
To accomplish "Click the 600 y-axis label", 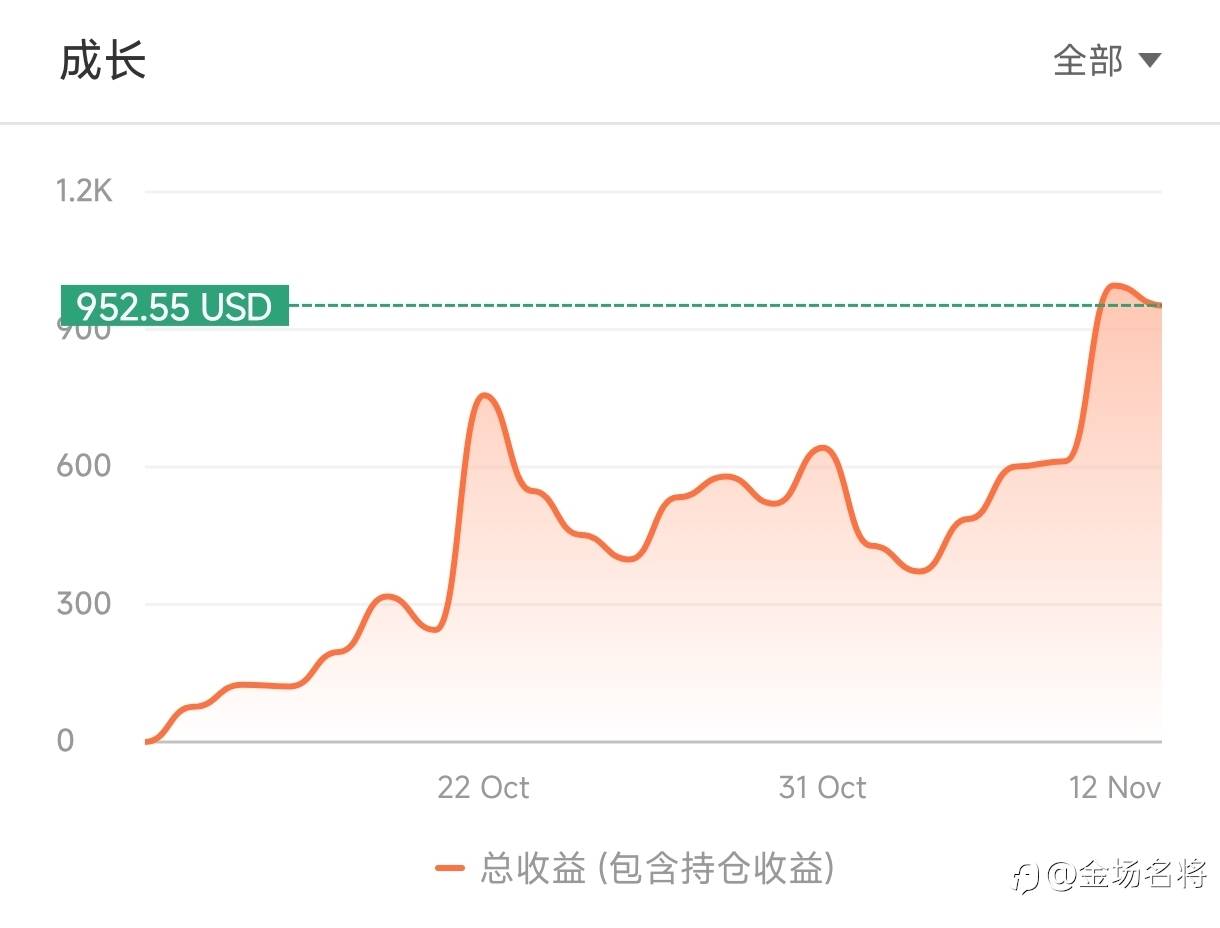I will tap(81, 466).
